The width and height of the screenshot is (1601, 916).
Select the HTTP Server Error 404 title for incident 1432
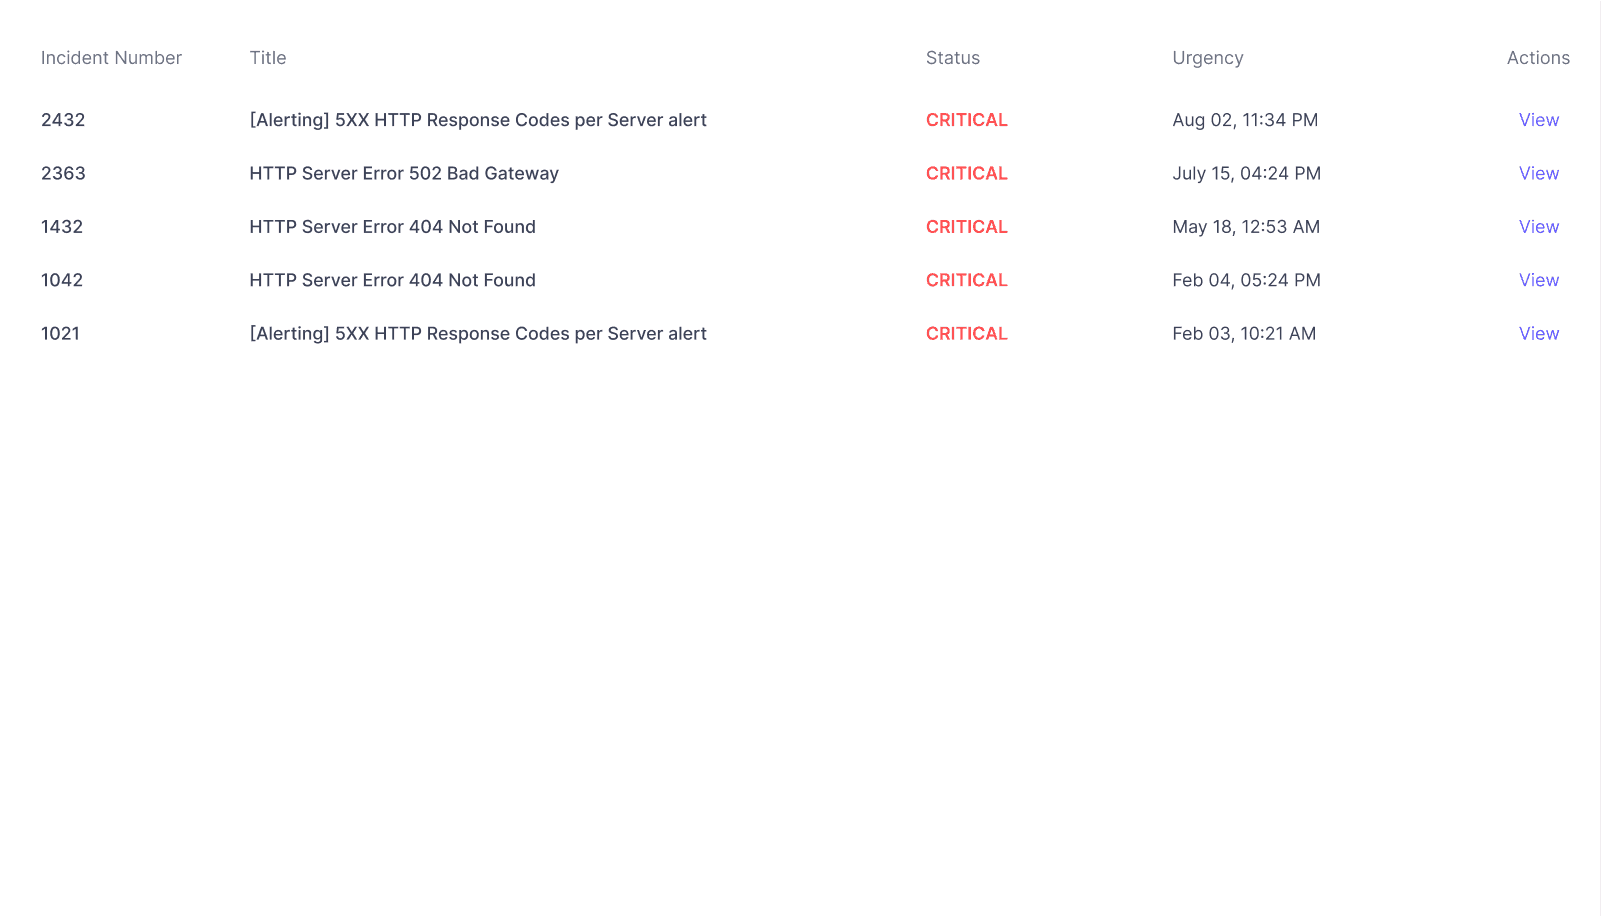pyautogui.click(x=391, y=226)
